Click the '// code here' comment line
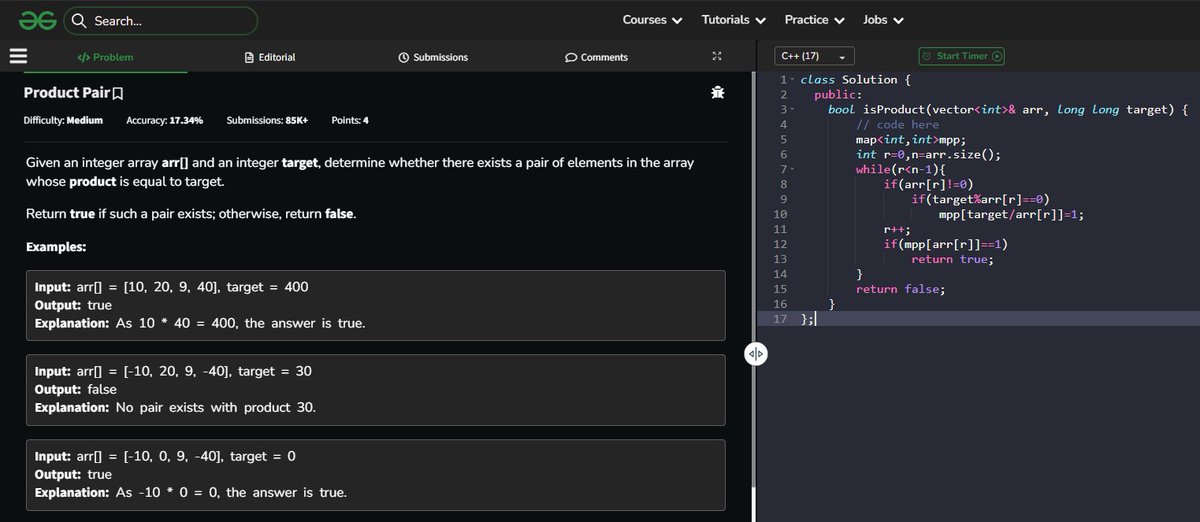Screen dimensions: 1200x522 coord(897,124)
